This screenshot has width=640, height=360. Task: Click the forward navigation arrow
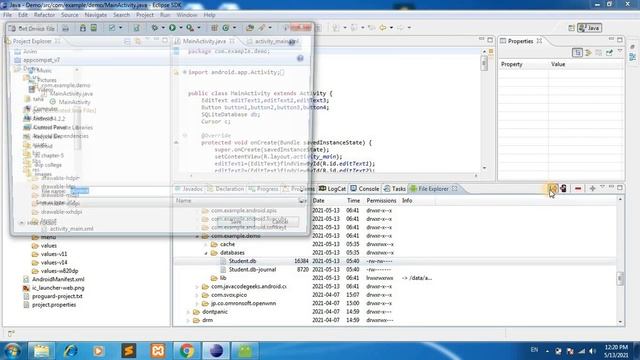coord(401,28)
